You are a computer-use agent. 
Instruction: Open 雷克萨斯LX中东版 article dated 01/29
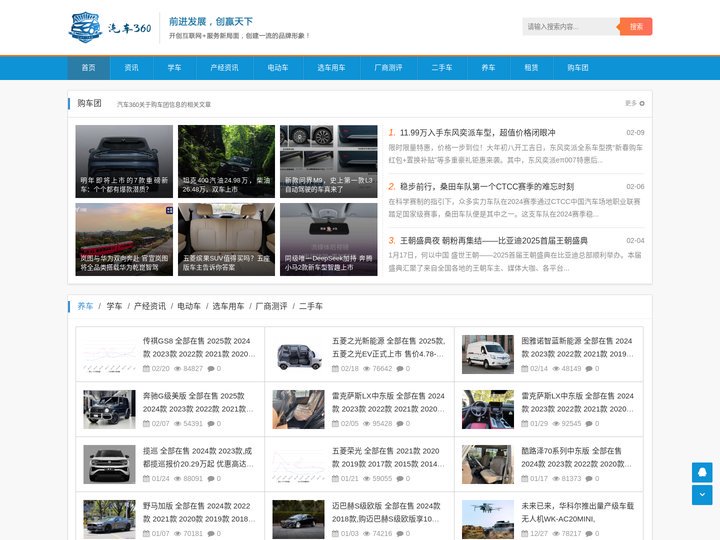(577, 402)
